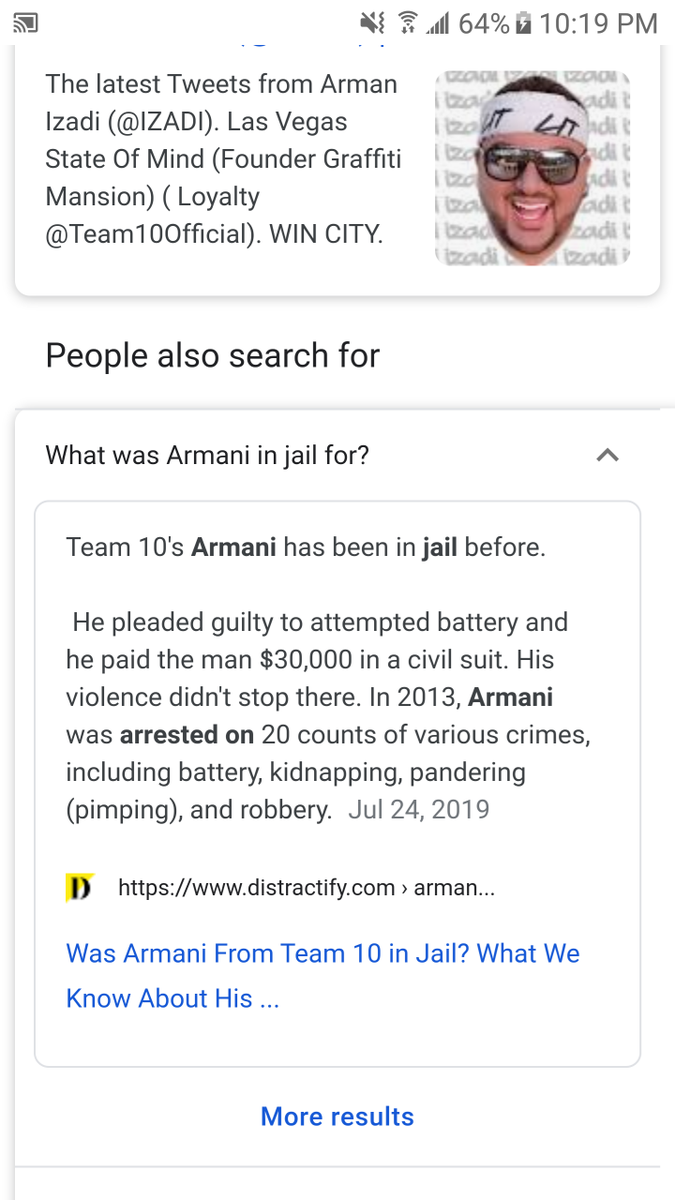The image size is (675, 1200).
Task: Open Arman Izadi profile thumbnail image
Action: pos(529,166)
